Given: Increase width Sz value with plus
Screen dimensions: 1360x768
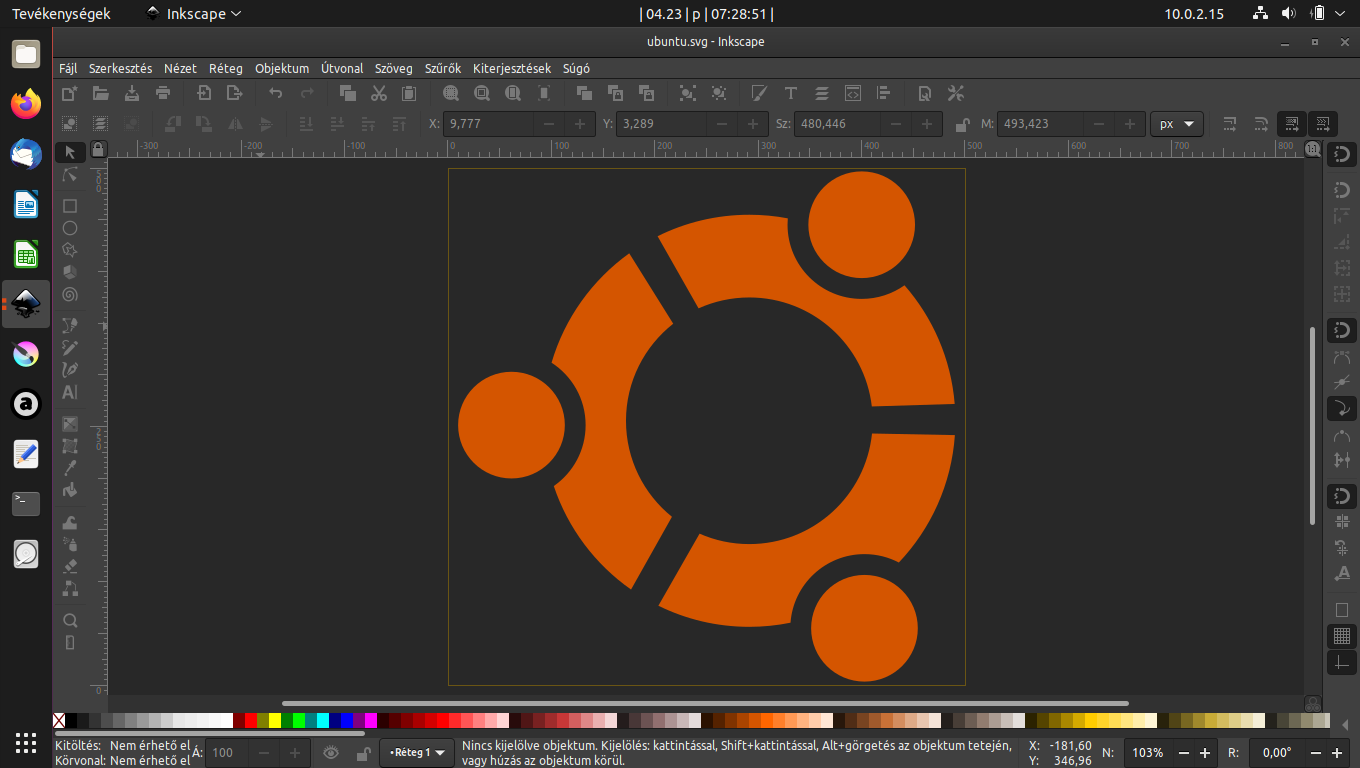Looking at the screenshot, I should 926,124.
